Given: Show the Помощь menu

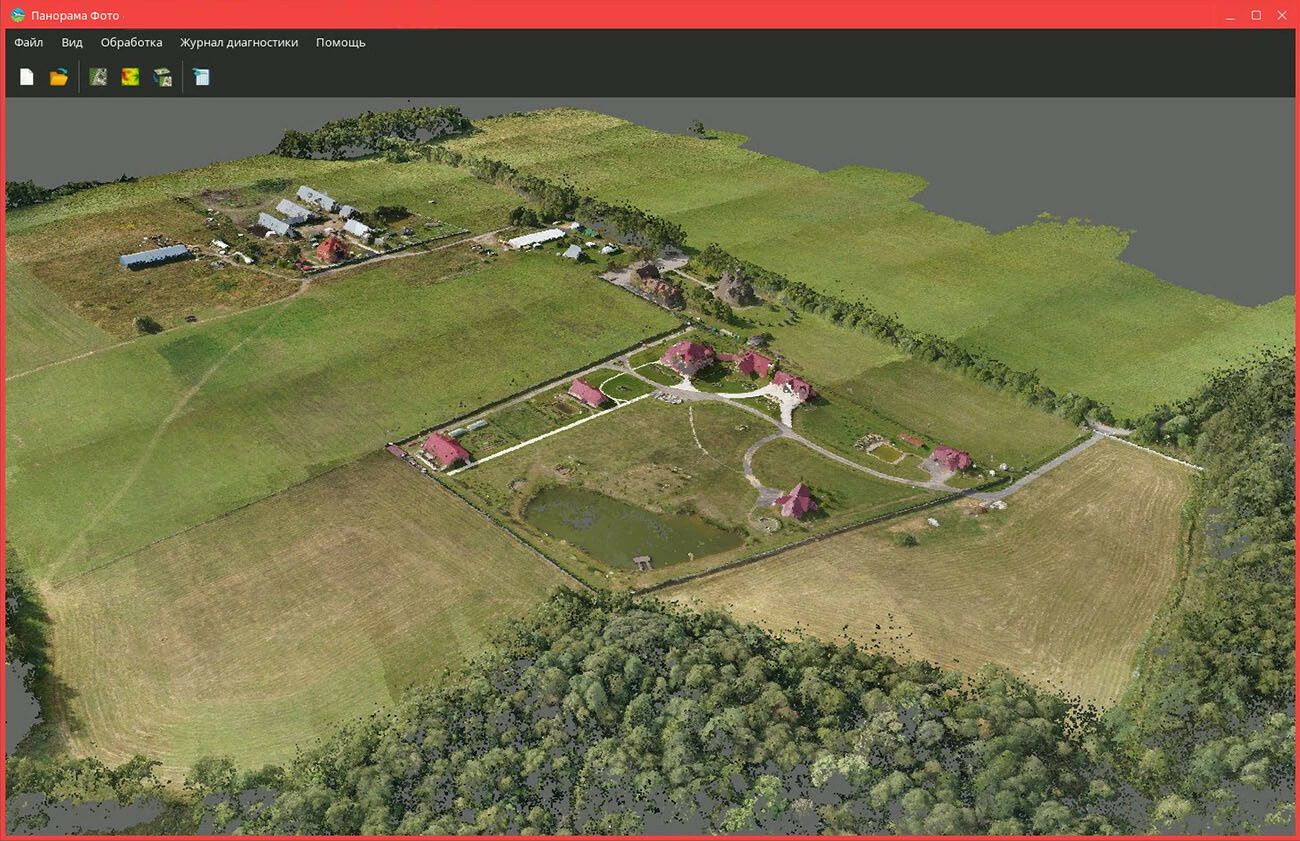Looking at the screenshot, I should [x=340, y=43].
